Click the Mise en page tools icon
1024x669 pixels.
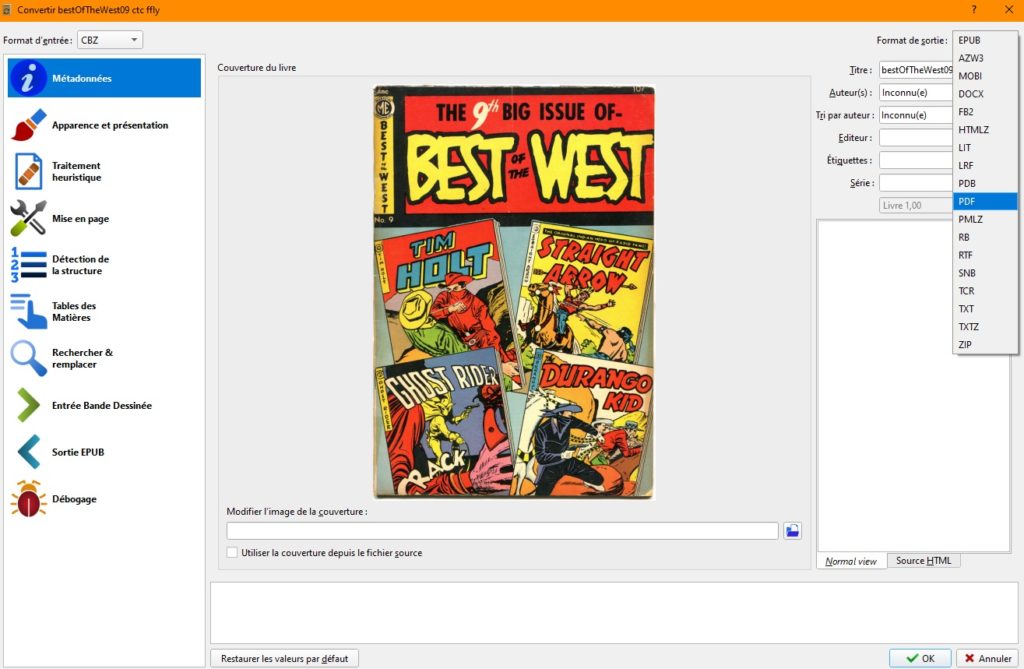click(x=29, y=218)
